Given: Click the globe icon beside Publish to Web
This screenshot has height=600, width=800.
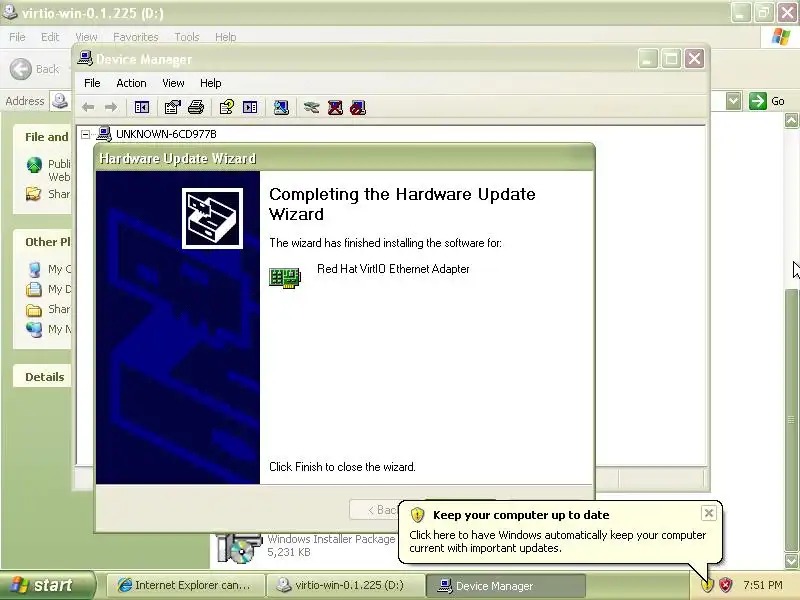Looking at the screenshot, I should 34,165.
